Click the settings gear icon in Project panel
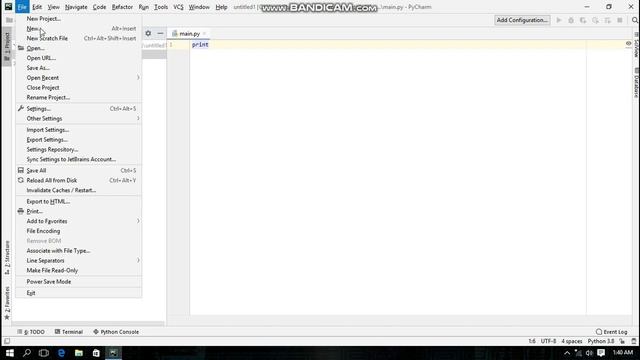The width and height of the screenshot is (640, 360). click(x=148, y=33)
